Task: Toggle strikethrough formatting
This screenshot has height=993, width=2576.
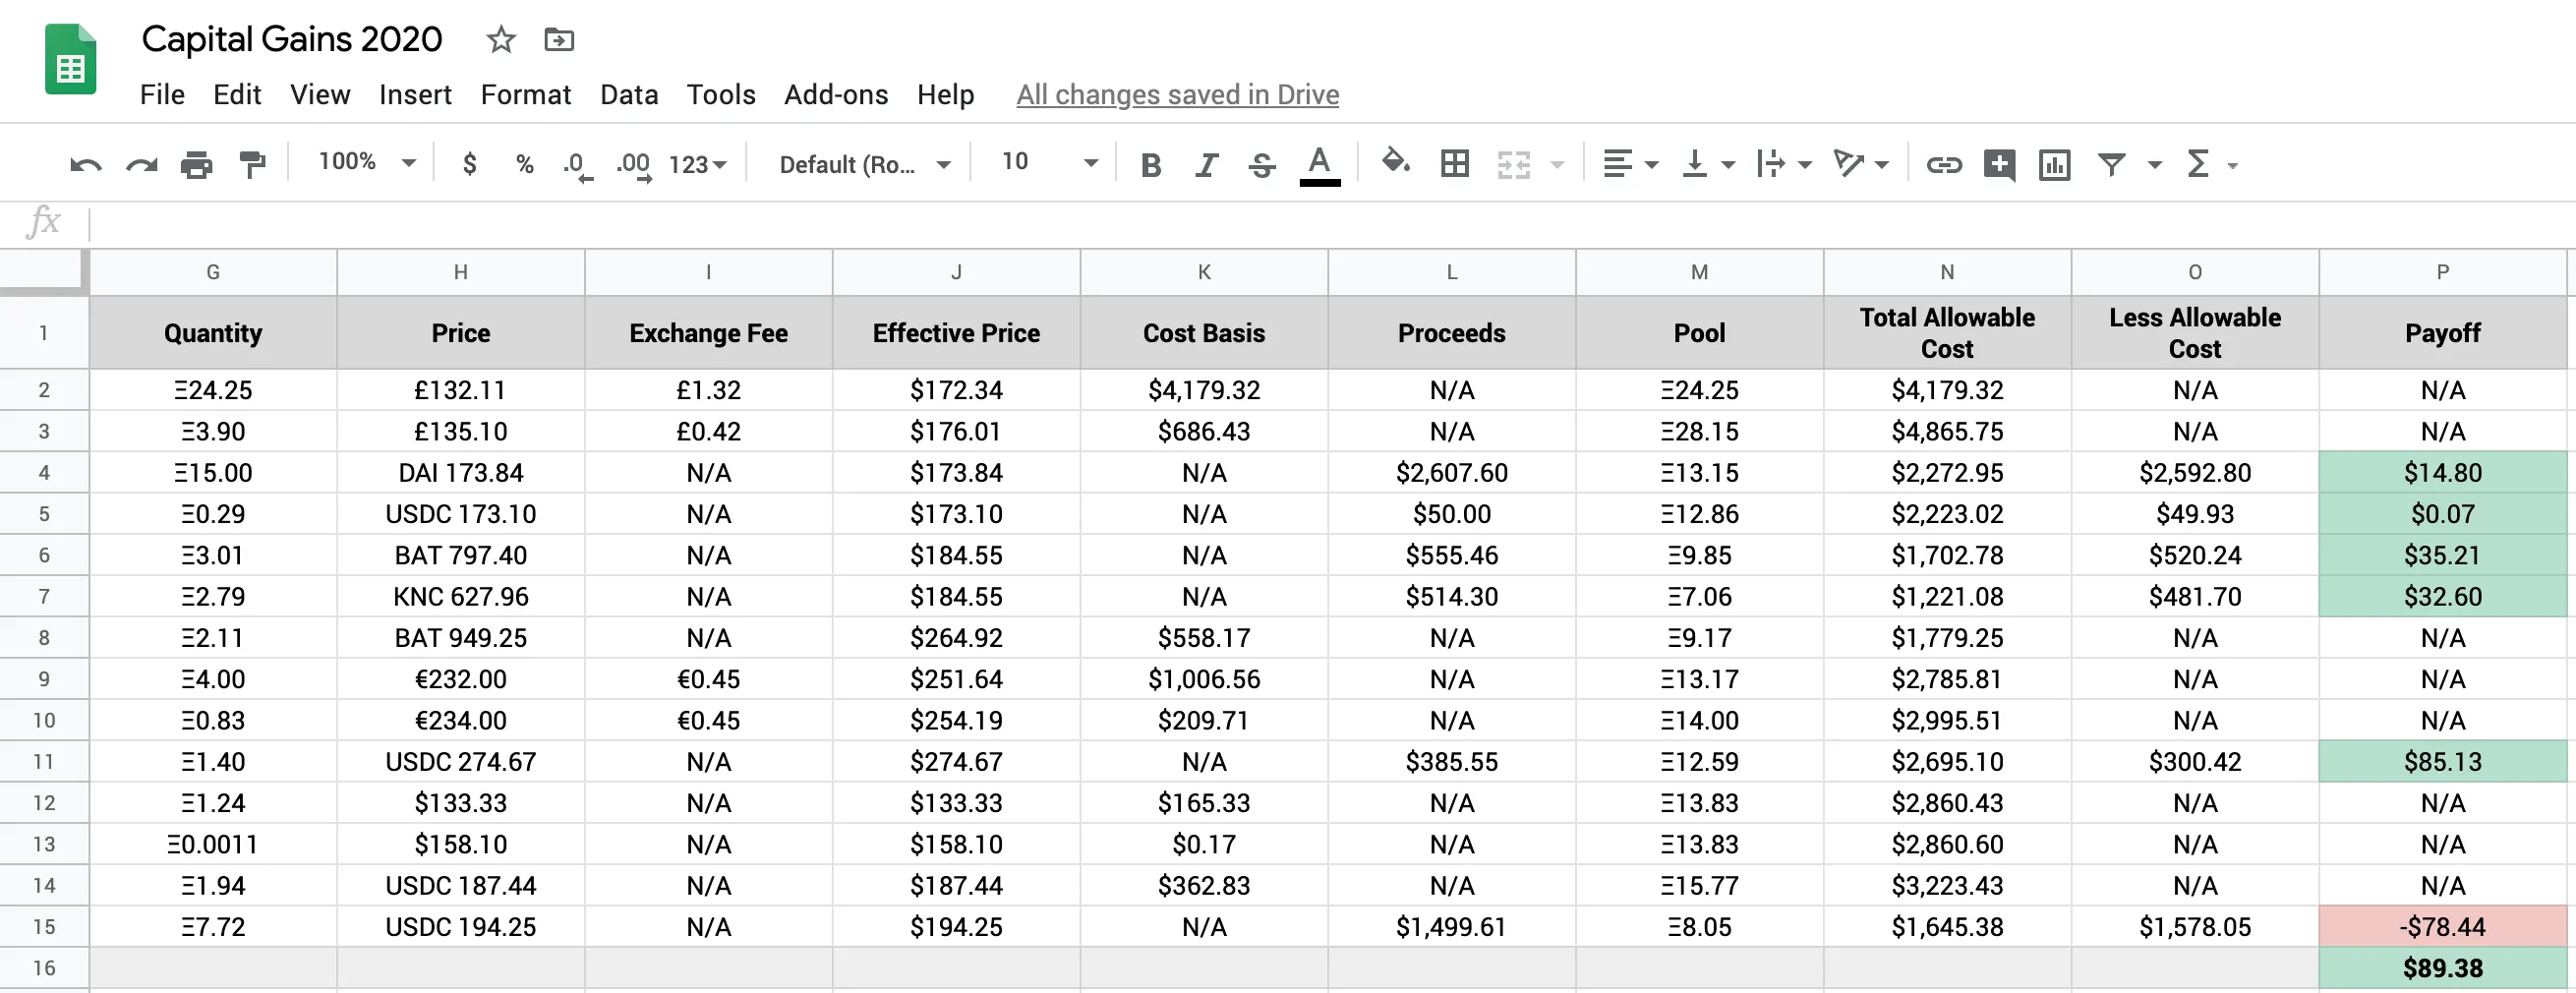Action: (x=1262, y=164)
